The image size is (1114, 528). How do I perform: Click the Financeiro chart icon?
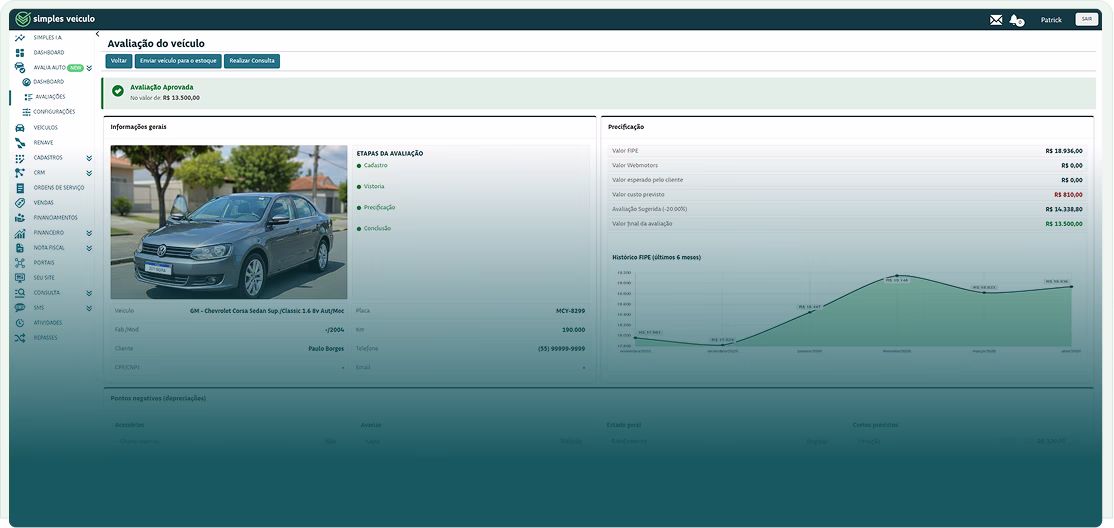20,232
